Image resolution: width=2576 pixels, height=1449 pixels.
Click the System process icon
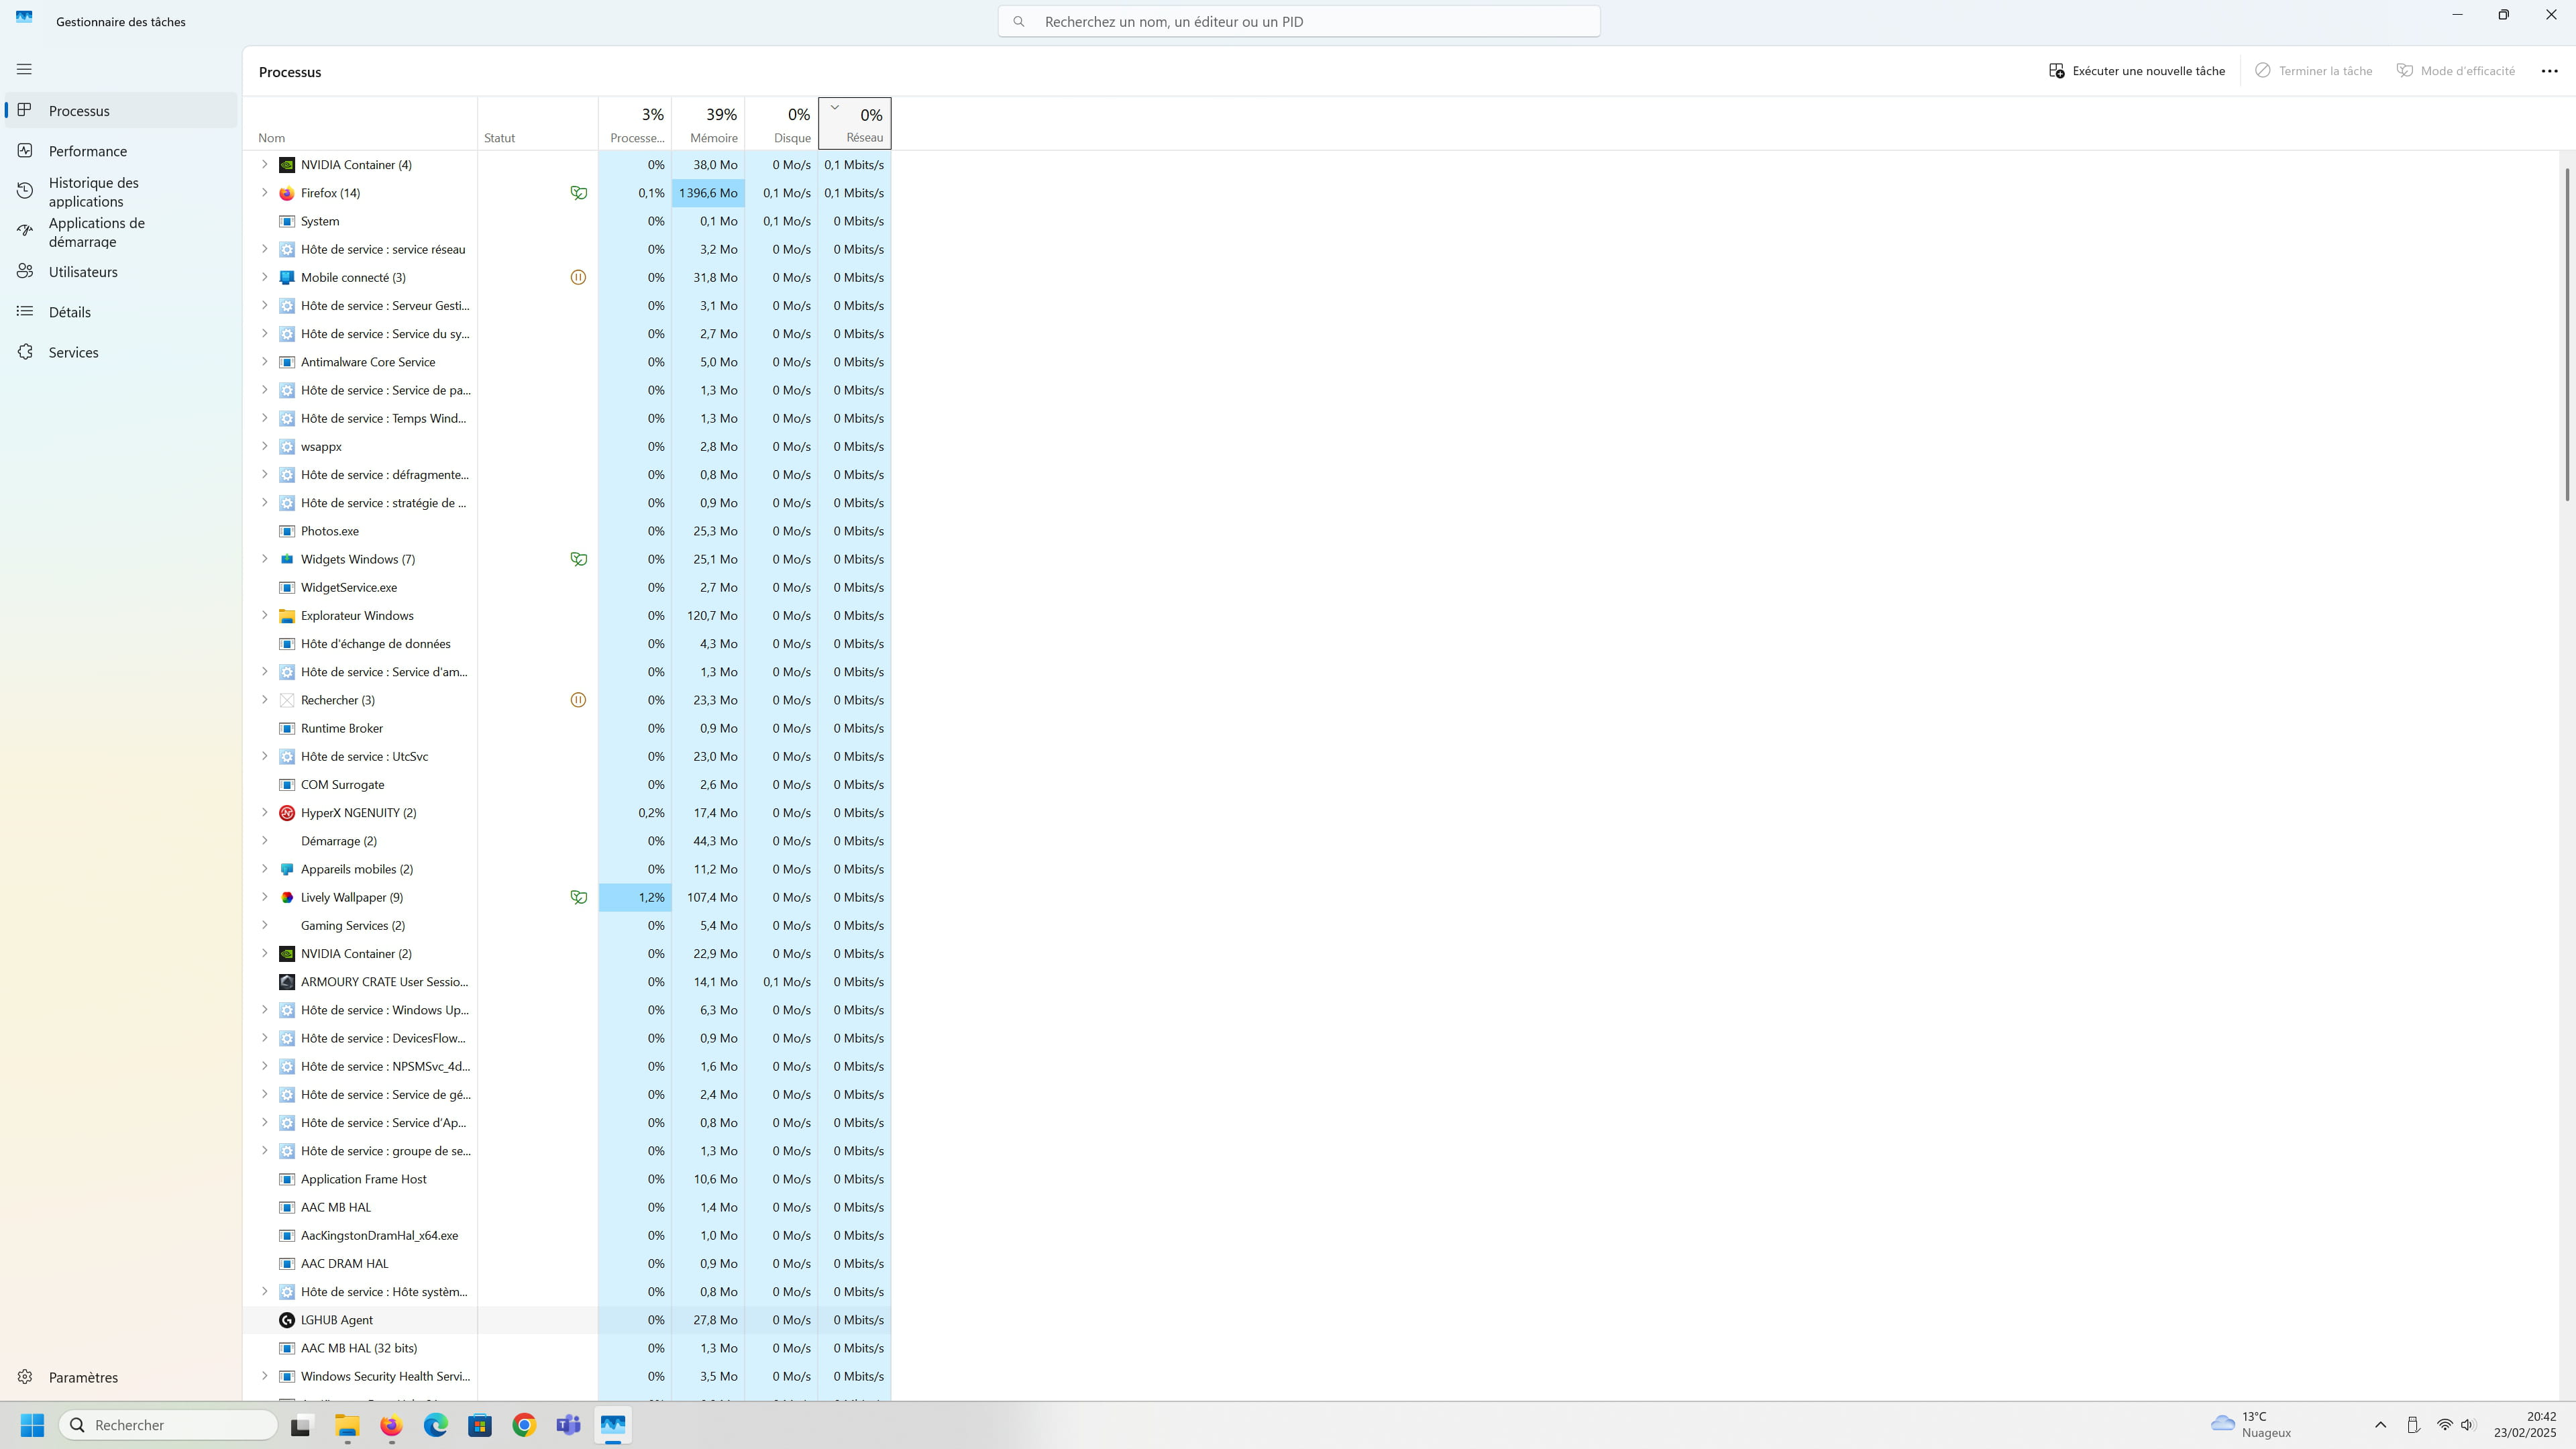[x=287, y=221]
